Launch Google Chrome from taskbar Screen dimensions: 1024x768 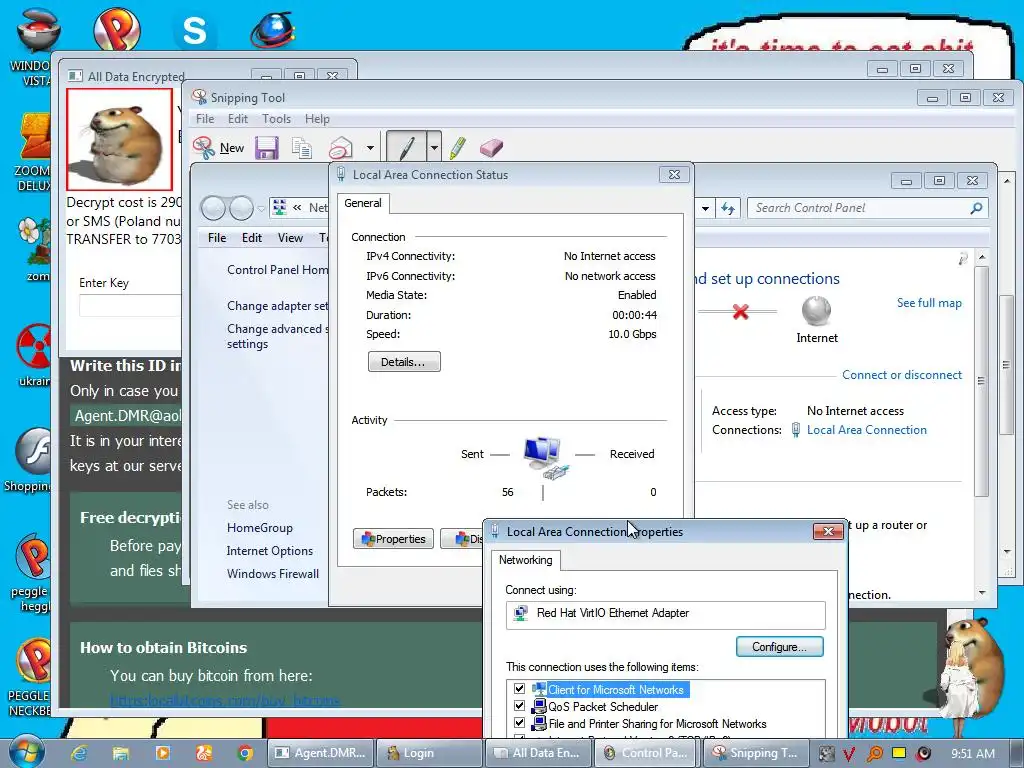click(x=245, y=753)
